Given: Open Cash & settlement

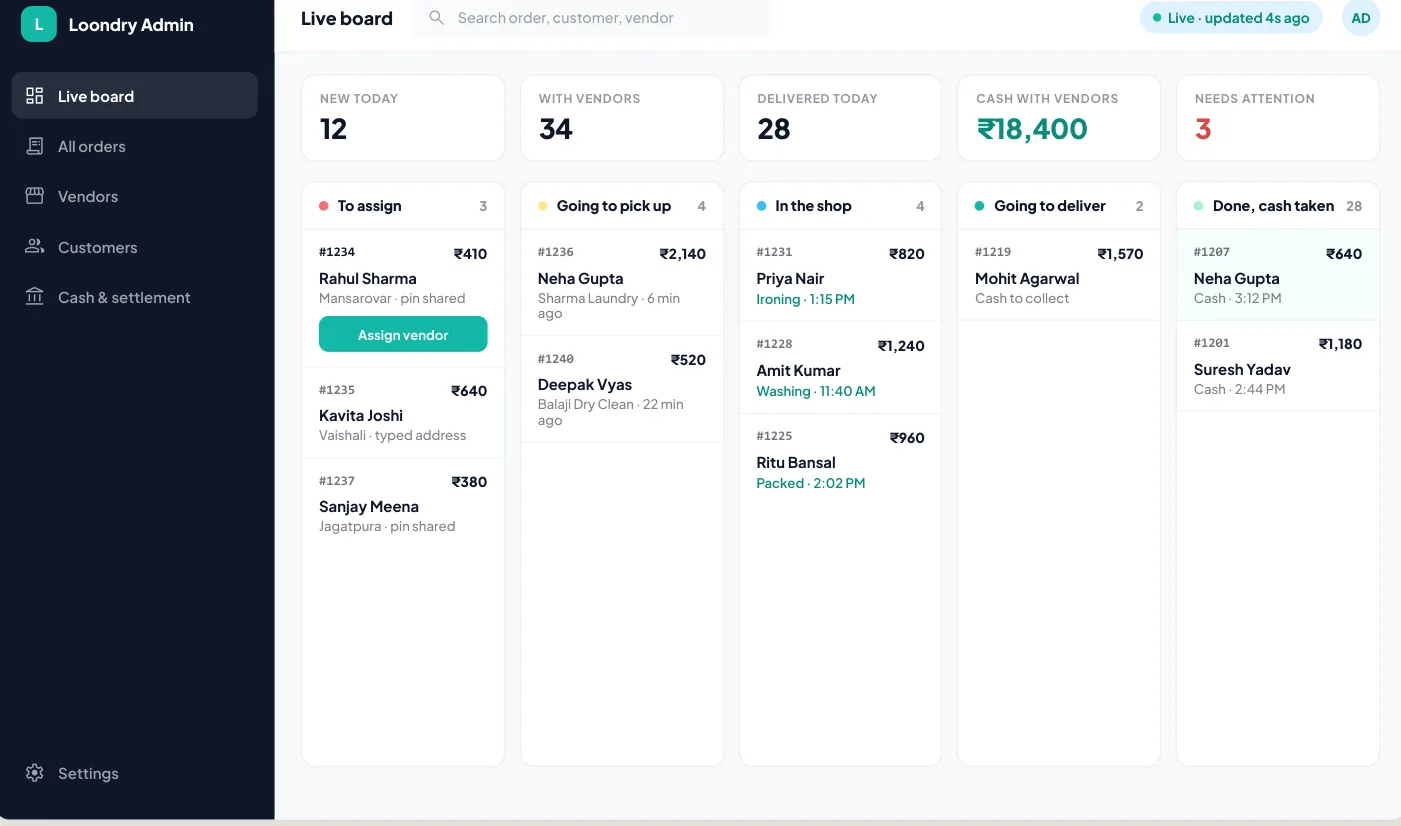Looking at the screenshot, I should [135, 297].
